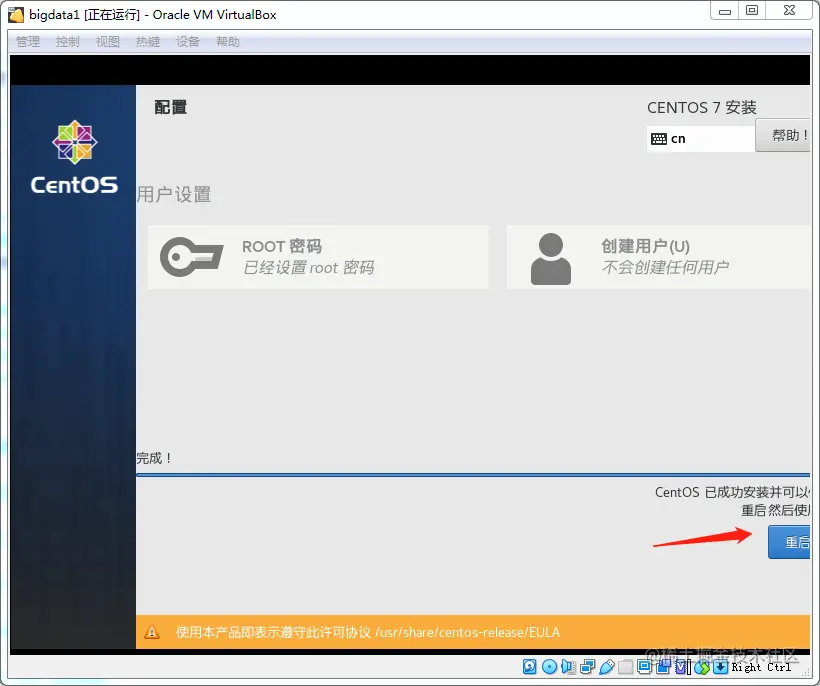Click the VirtualBox window title icon

[16, 15]
